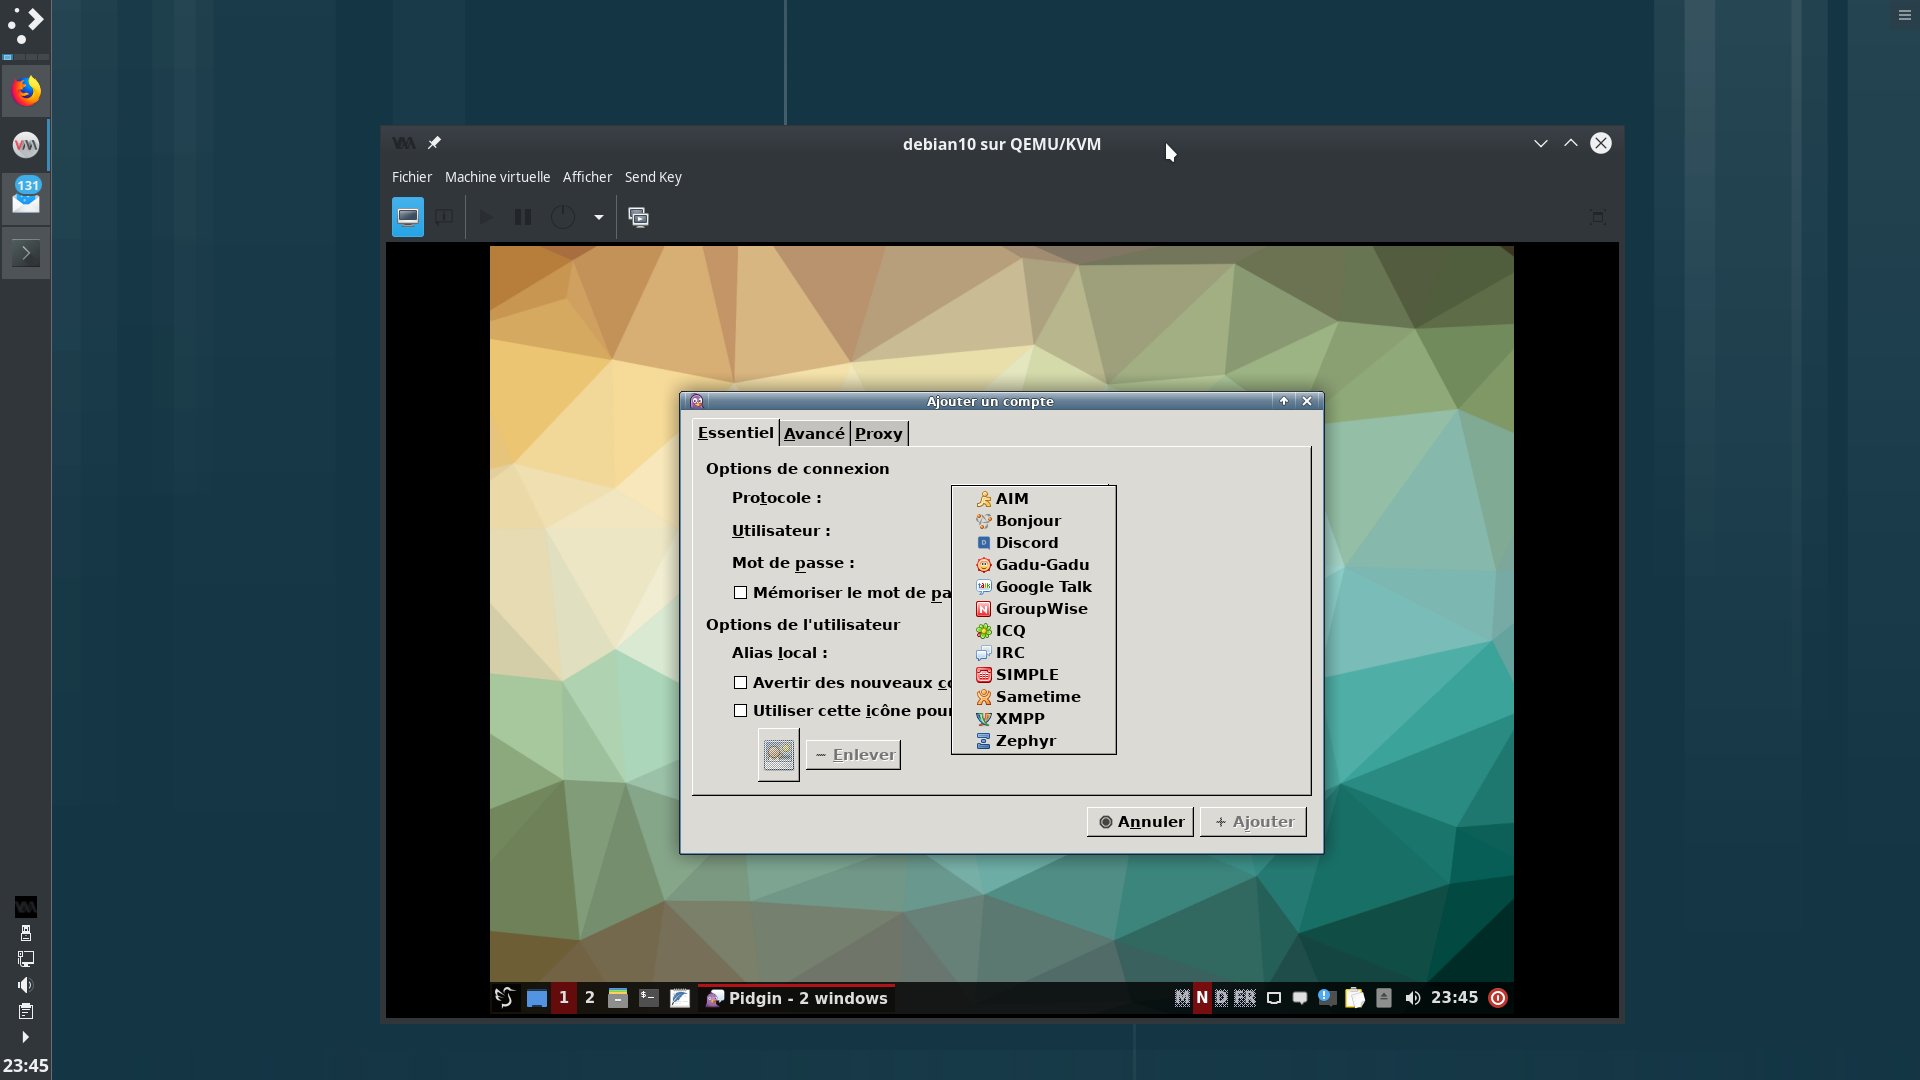The image size is (1920, 1080).
Task: Select ICQ from the list
Action: 1034,631
